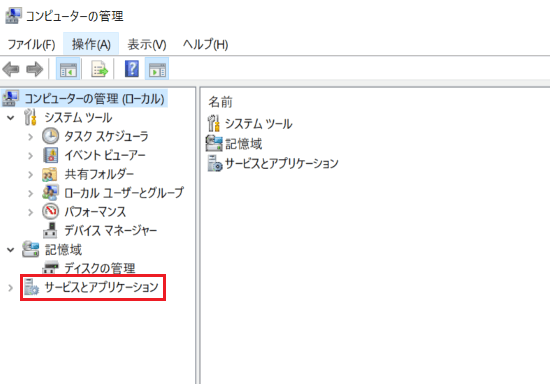This screenshot has width=550, height=384.
Task: Open the ヘルプ(H) menu
Action: click(205, 45)
